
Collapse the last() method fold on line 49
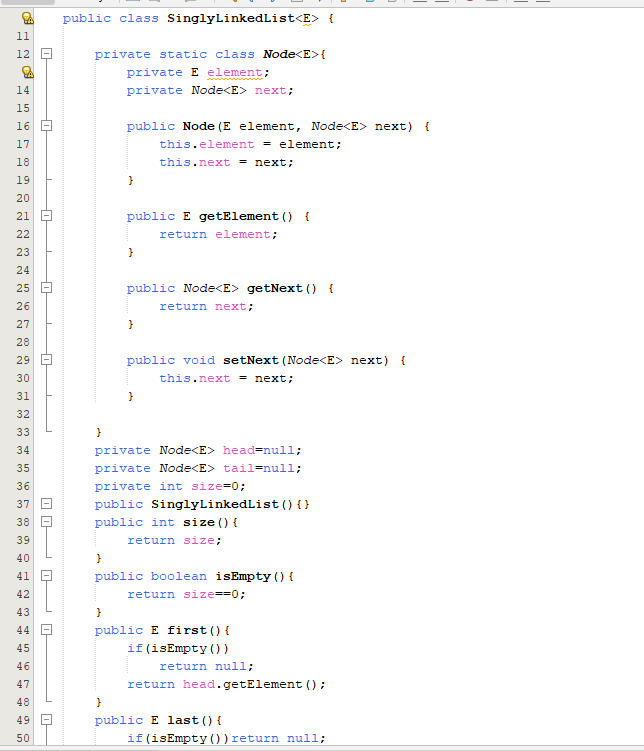click(46, 720)
